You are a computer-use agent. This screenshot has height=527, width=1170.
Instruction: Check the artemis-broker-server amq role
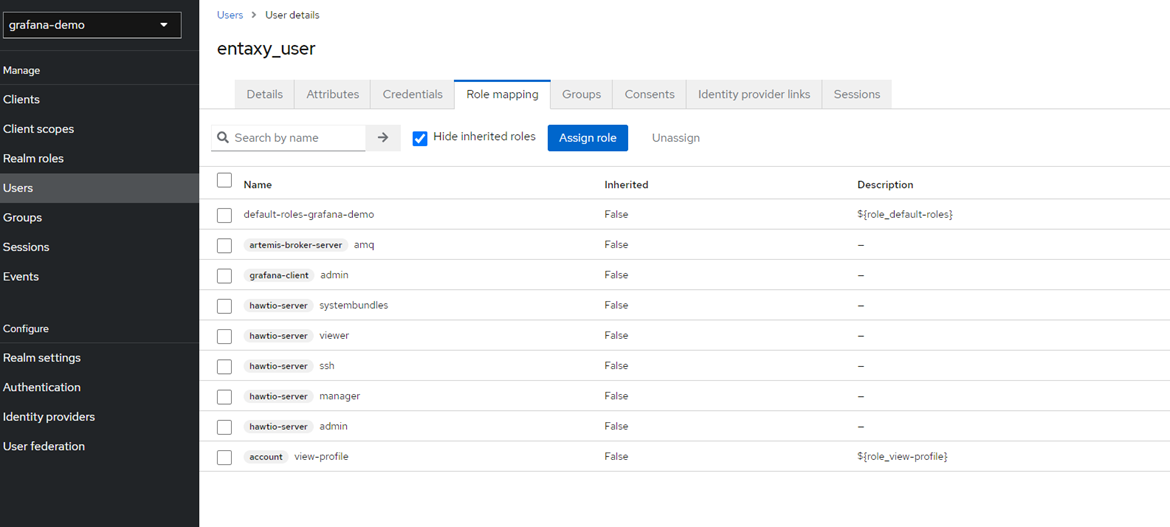225,246
